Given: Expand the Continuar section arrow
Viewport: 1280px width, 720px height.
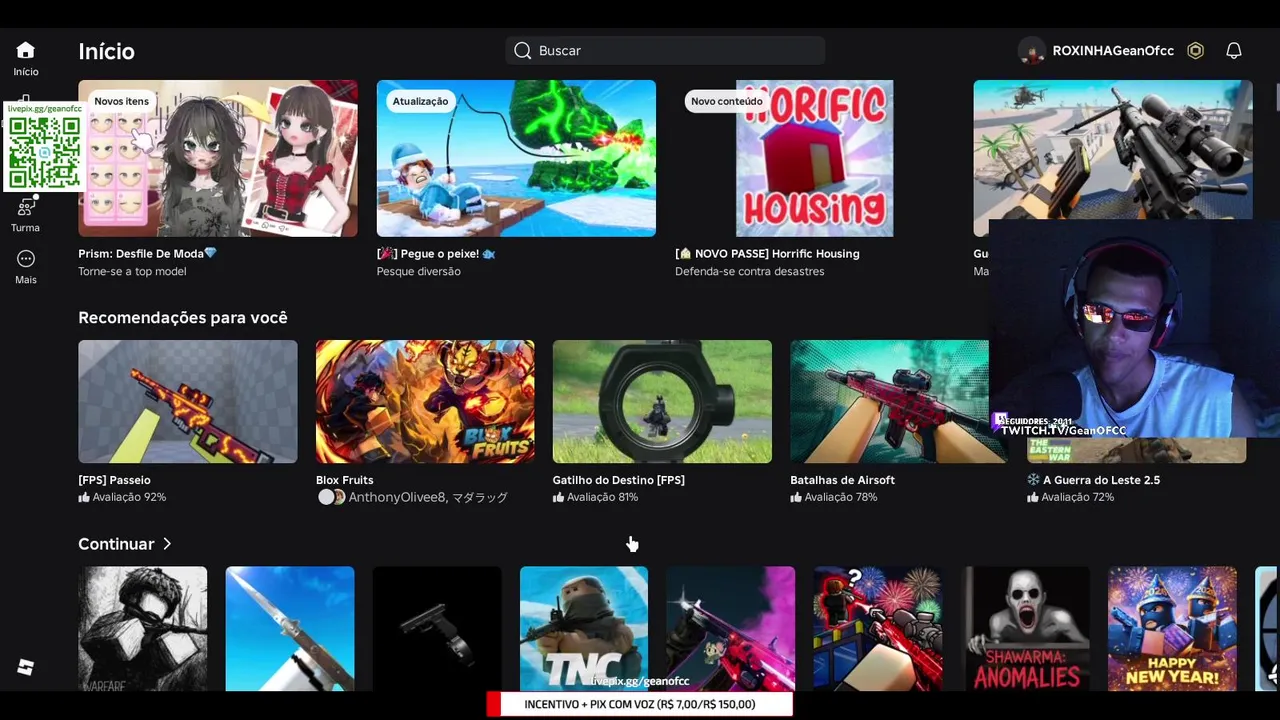Looking at the screenshot, I should 167,544.
